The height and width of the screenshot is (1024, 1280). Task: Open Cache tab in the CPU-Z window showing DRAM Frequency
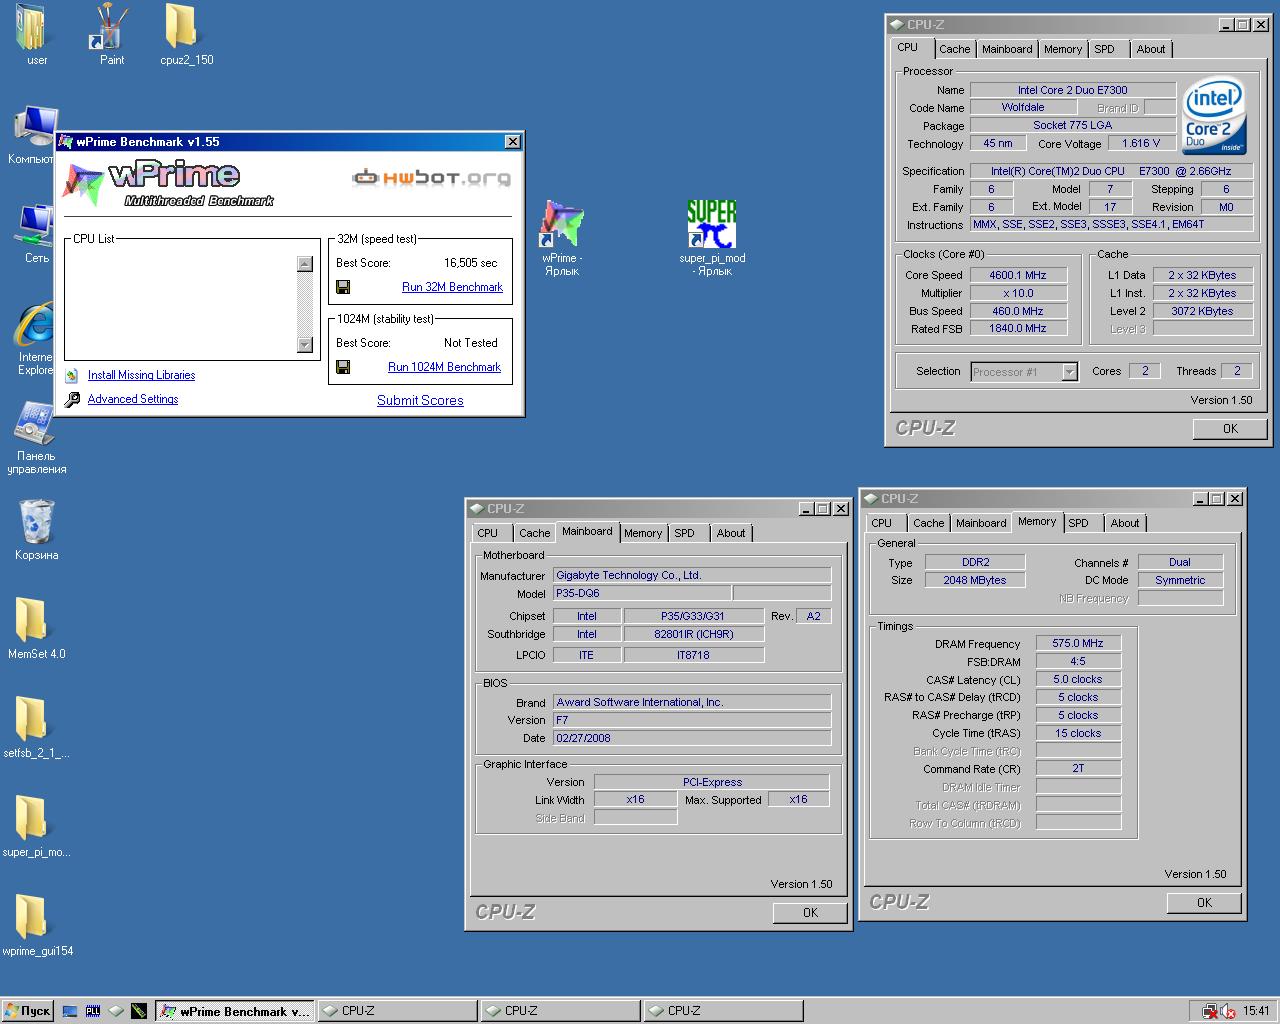pos(928,523)
